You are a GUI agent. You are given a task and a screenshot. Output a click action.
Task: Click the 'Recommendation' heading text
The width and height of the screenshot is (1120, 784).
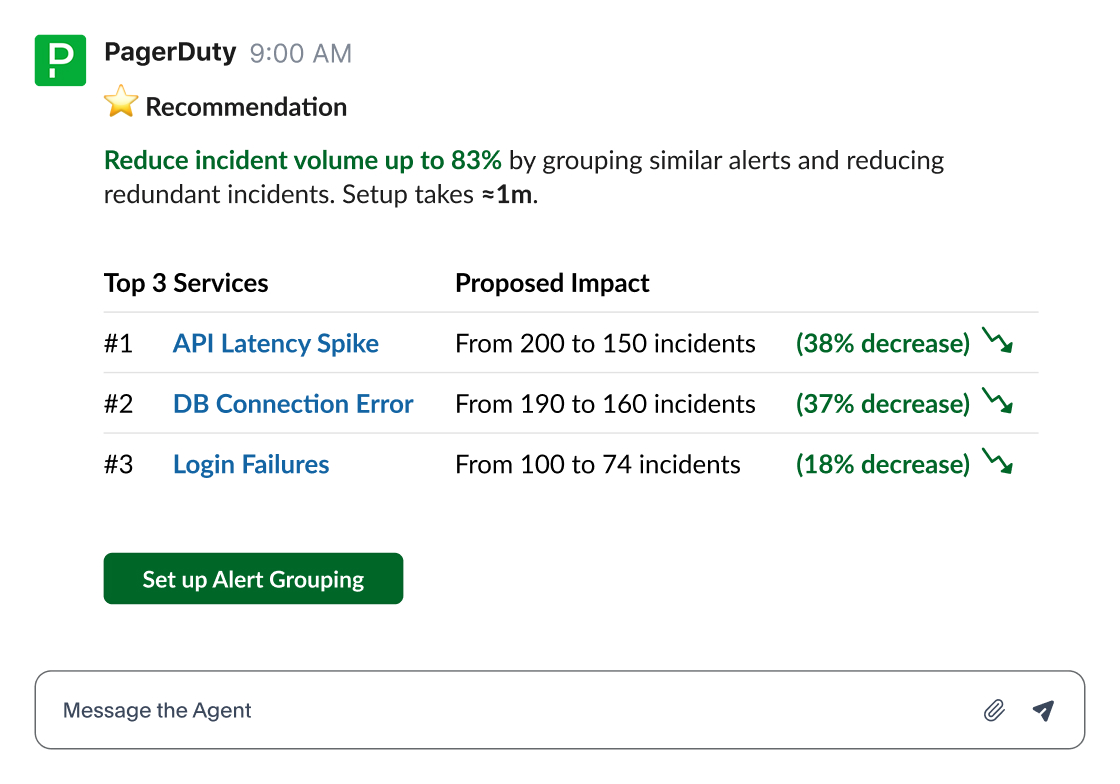pos(246,107)
